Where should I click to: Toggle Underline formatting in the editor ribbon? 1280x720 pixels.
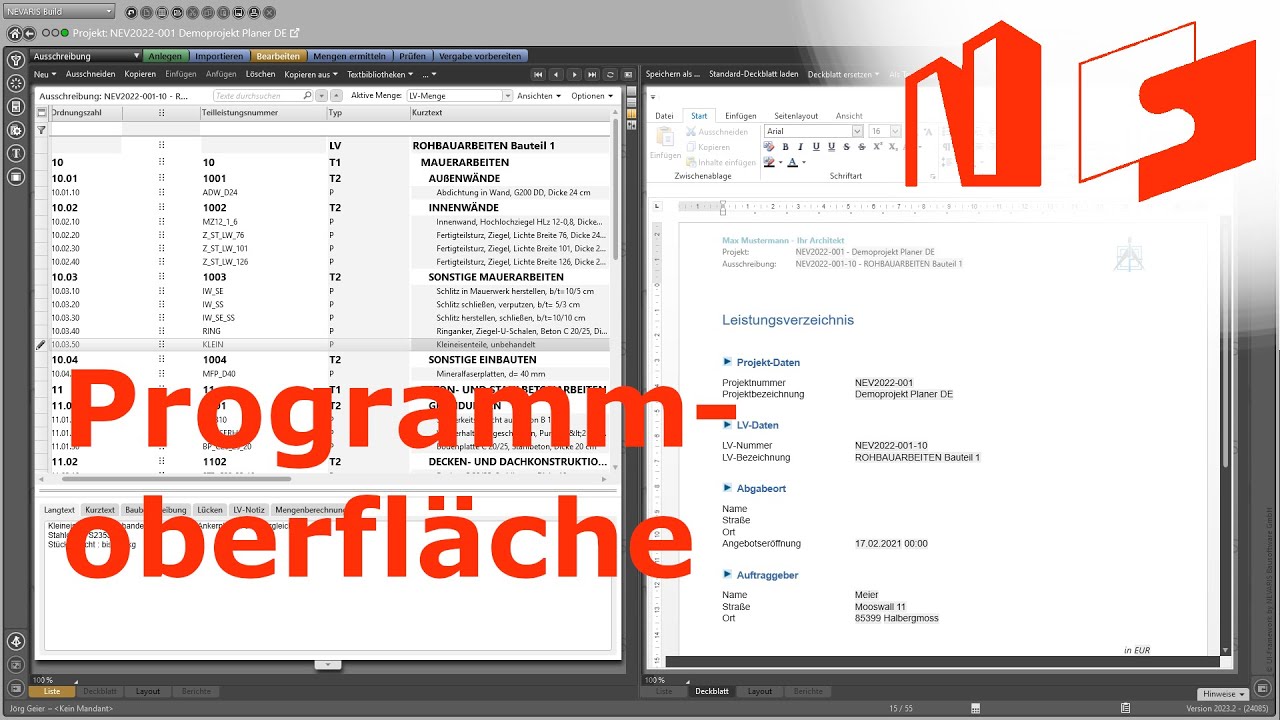tap(816, 147)
